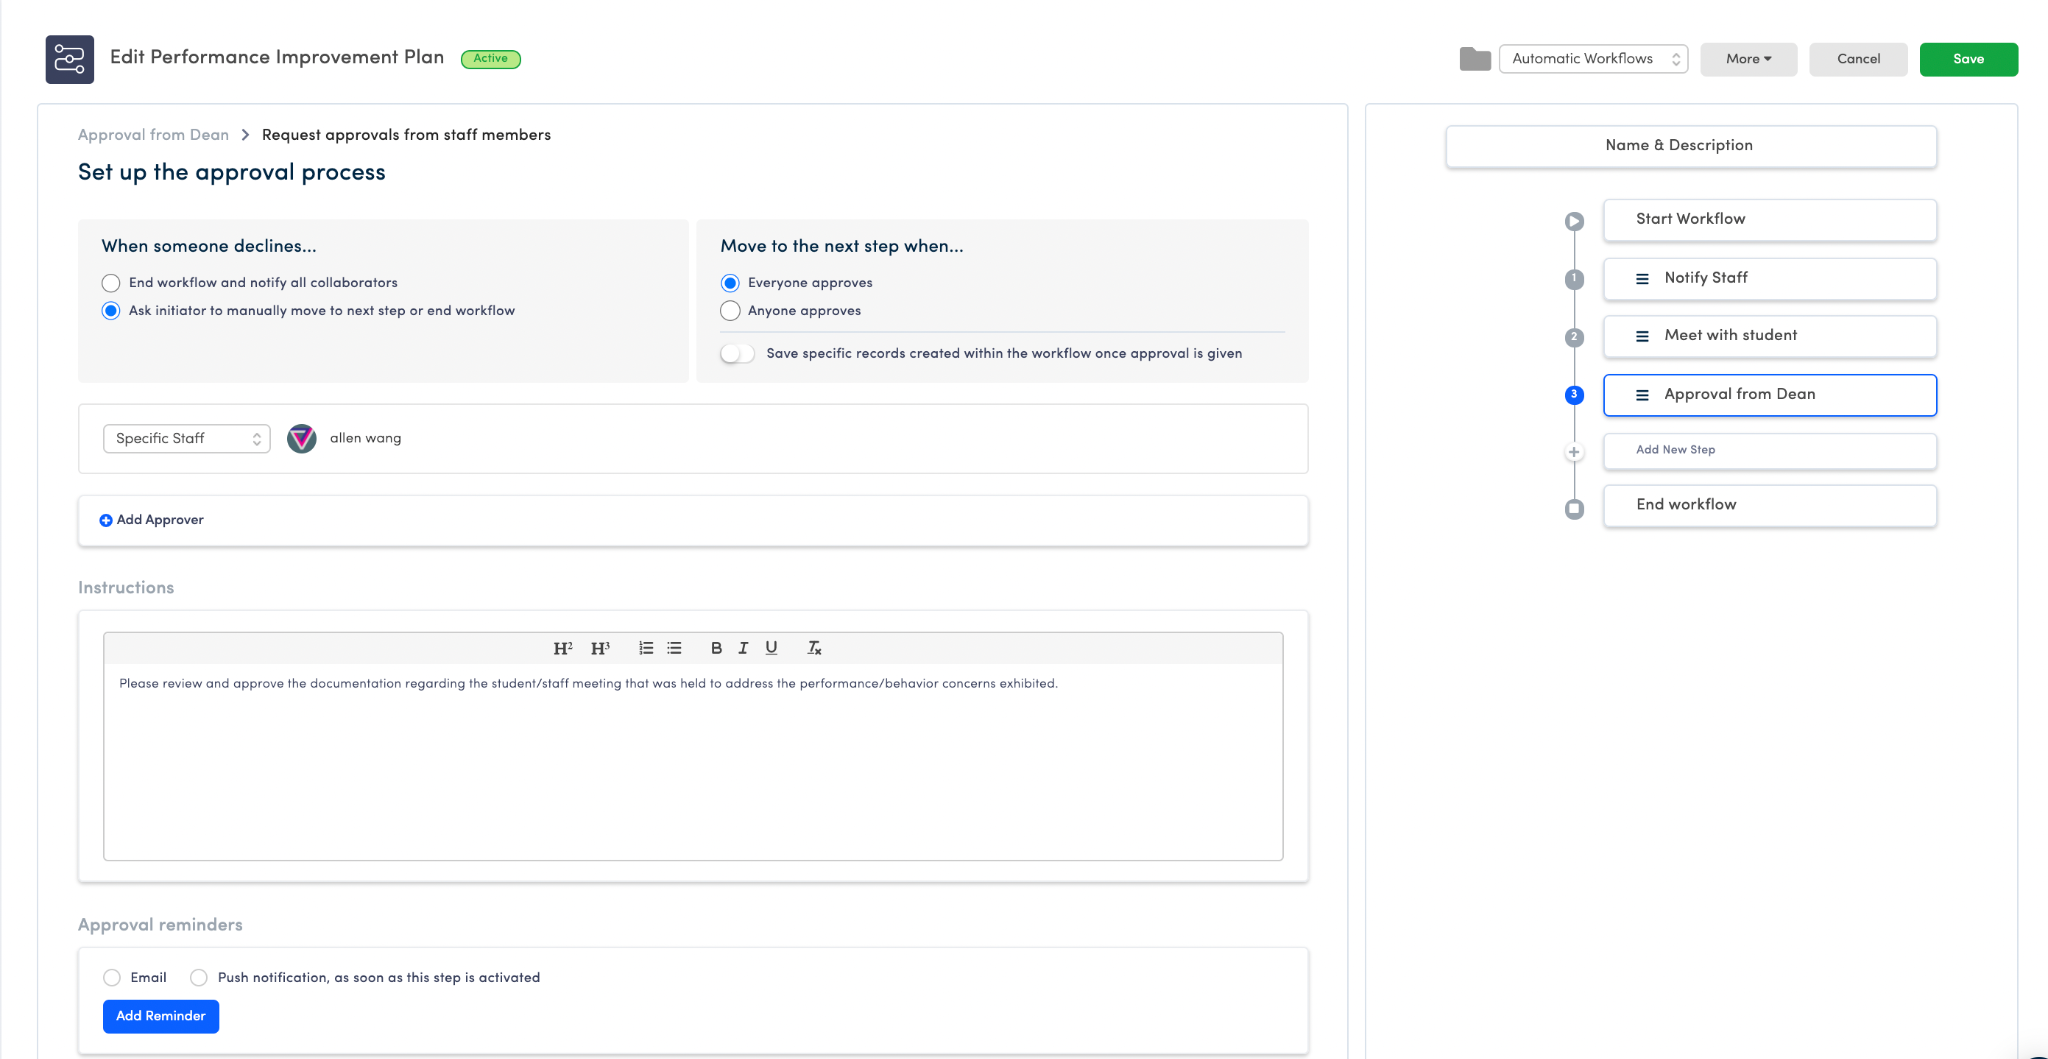Screen dimensions: 2048x1059
Task: Click the breadcrumb chevron after Approval from Dean
Action: coord(245,135)
